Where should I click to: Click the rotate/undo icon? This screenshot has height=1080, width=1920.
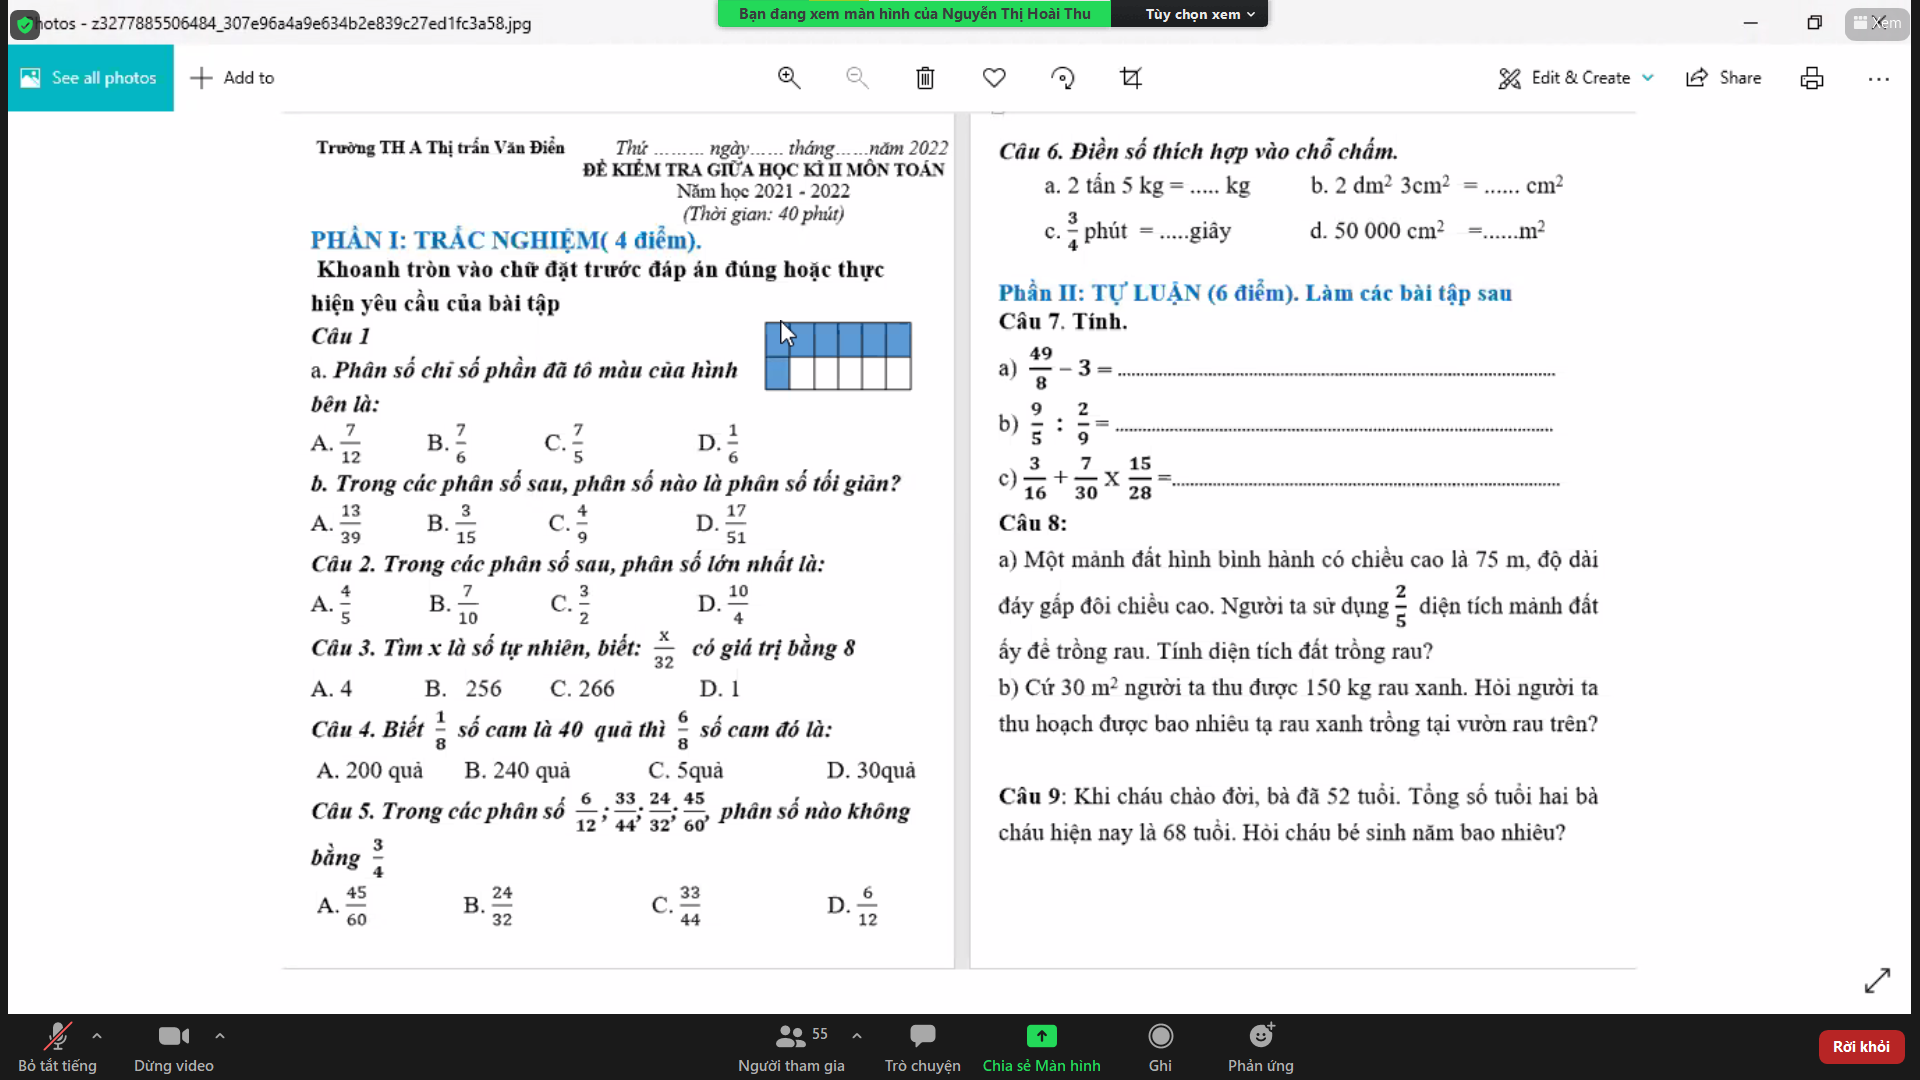pos(1063,78)
